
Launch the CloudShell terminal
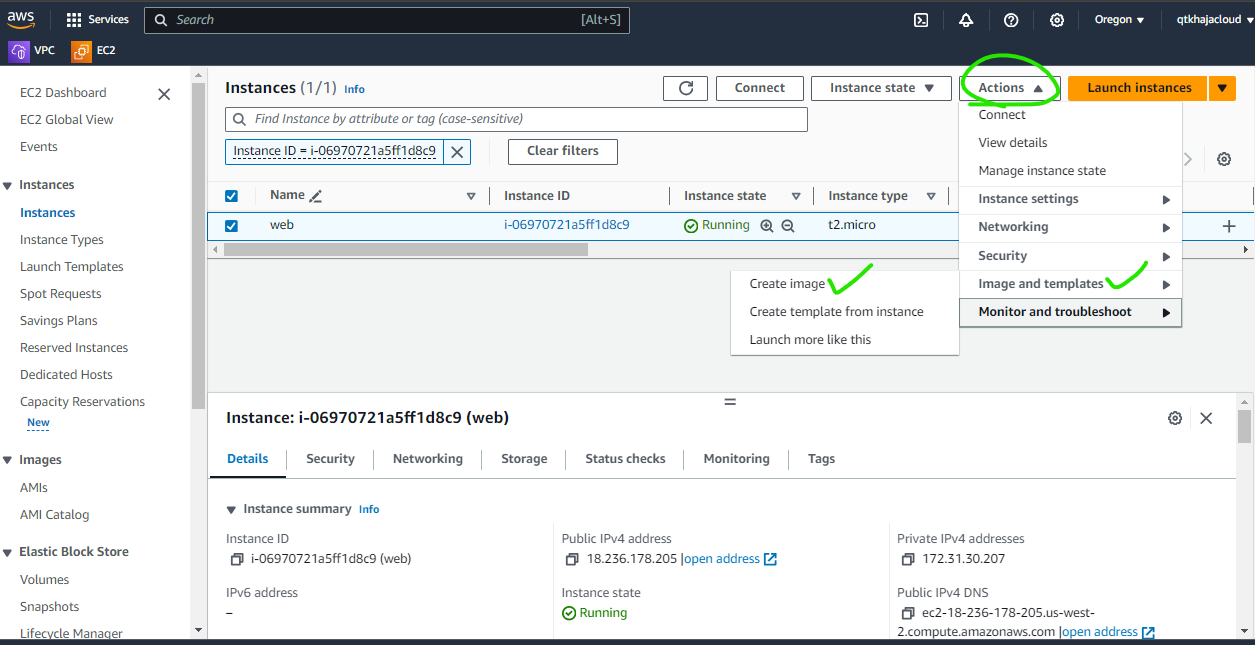point(920,19)
